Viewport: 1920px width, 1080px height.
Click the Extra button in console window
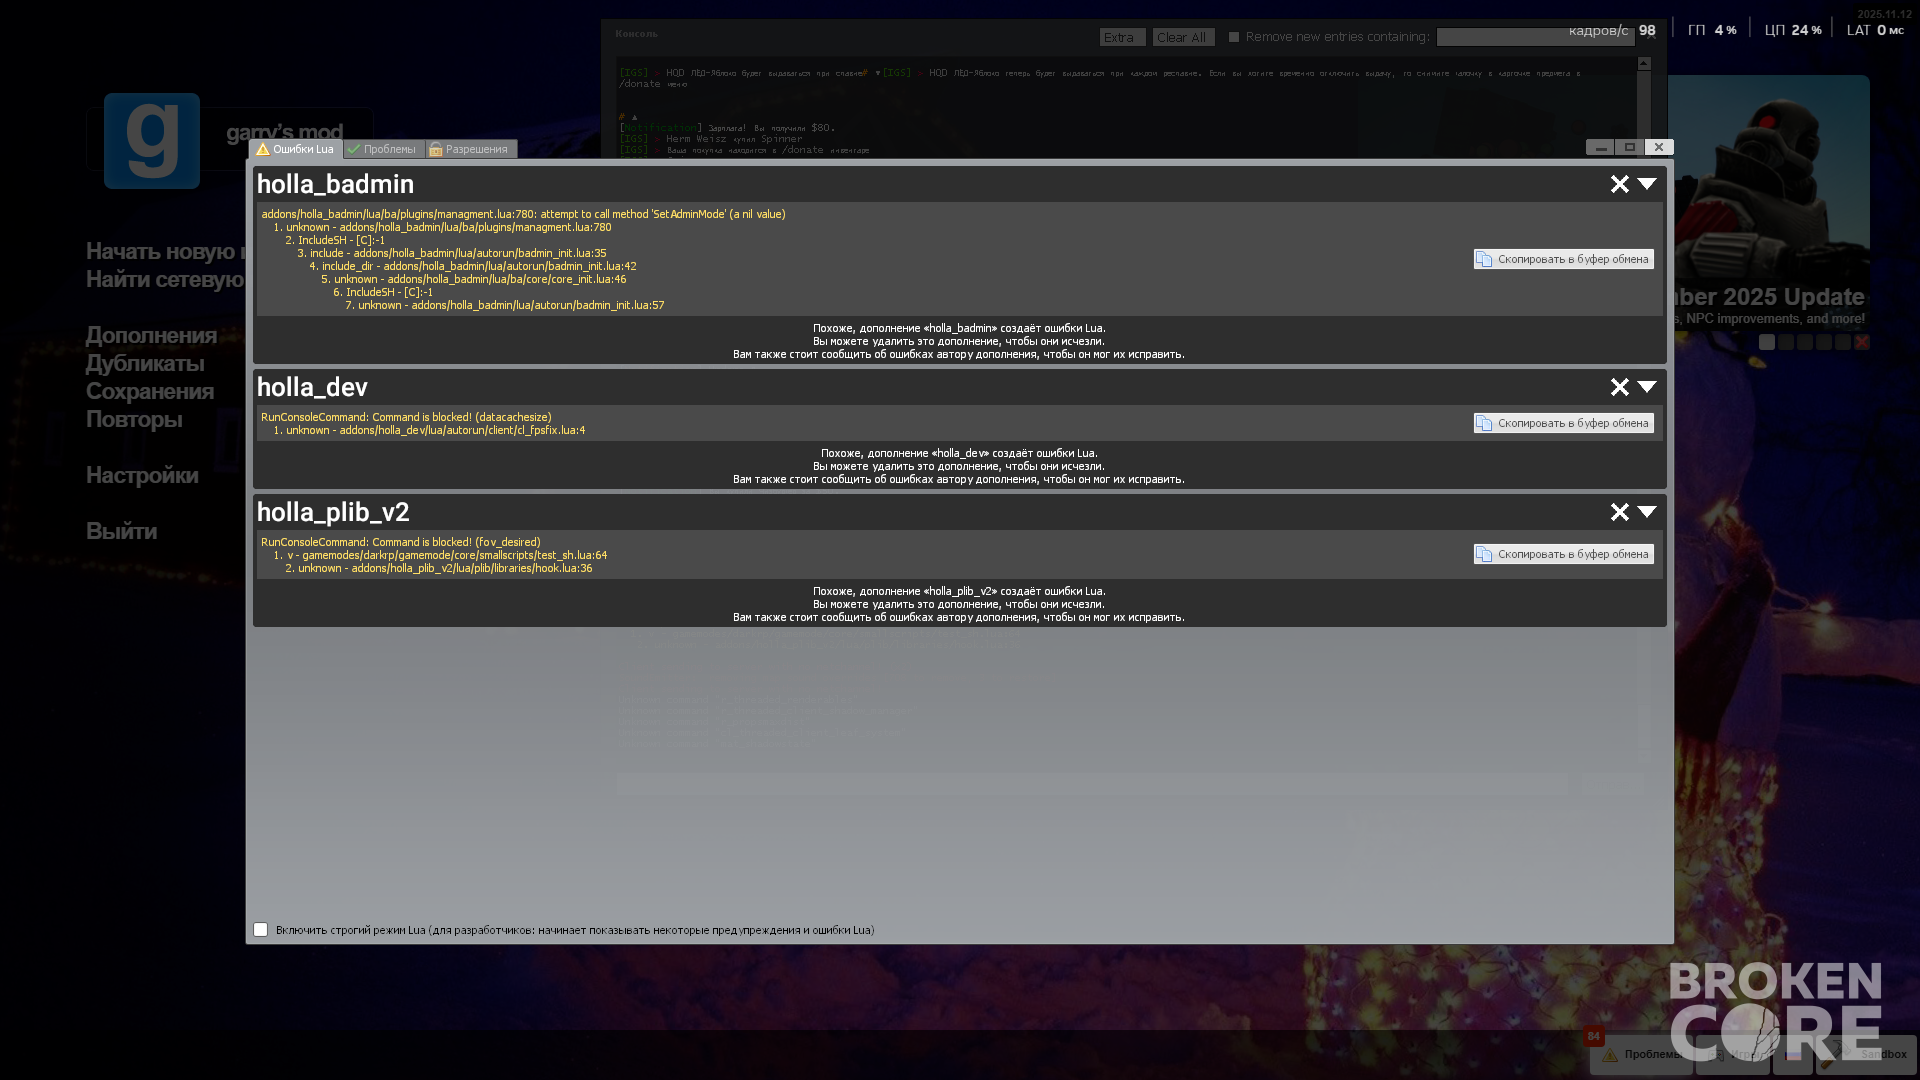click(x=1122, y=37)
